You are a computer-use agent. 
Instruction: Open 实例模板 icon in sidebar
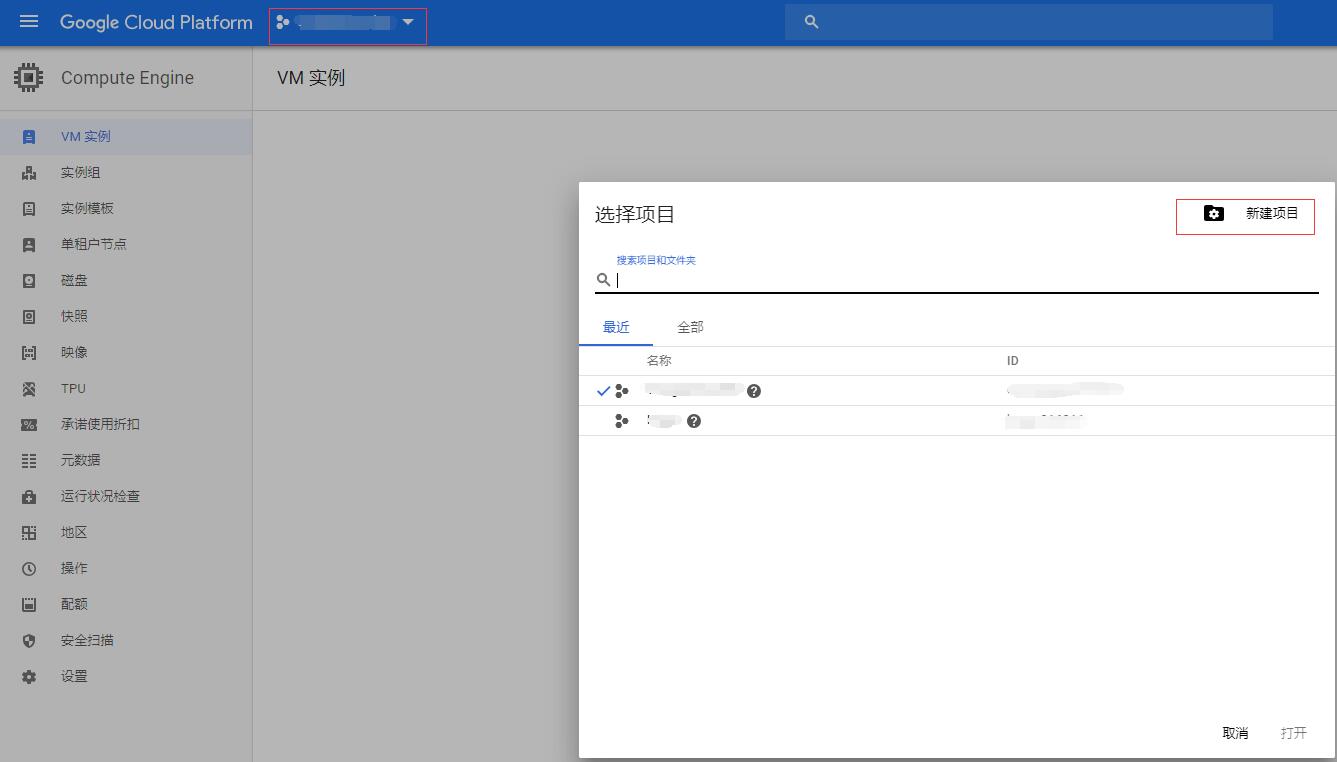29,209
